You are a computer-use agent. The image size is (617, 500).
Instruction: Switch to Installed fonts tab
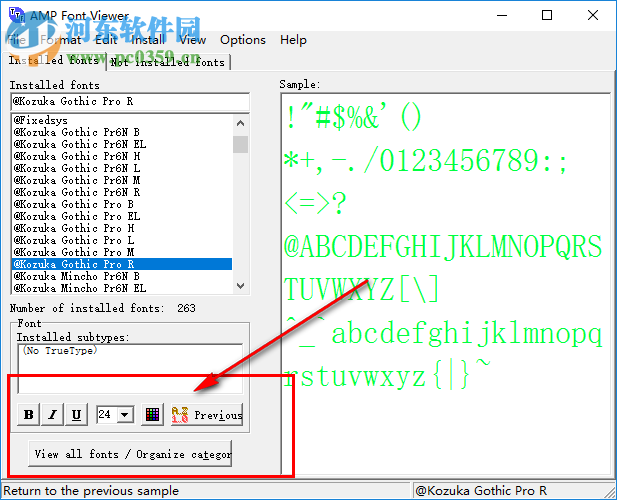54,61
